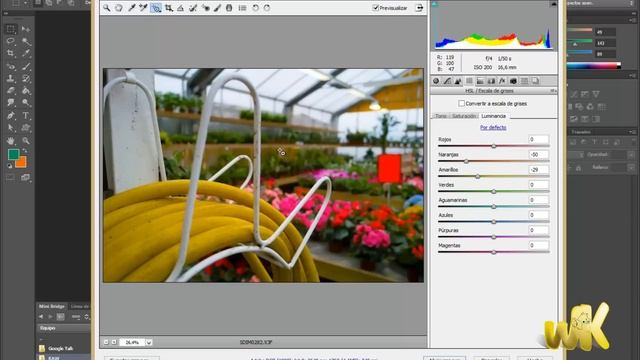
Task: Toggle highlight clipping warning in histogram
Action: (553, 4)
